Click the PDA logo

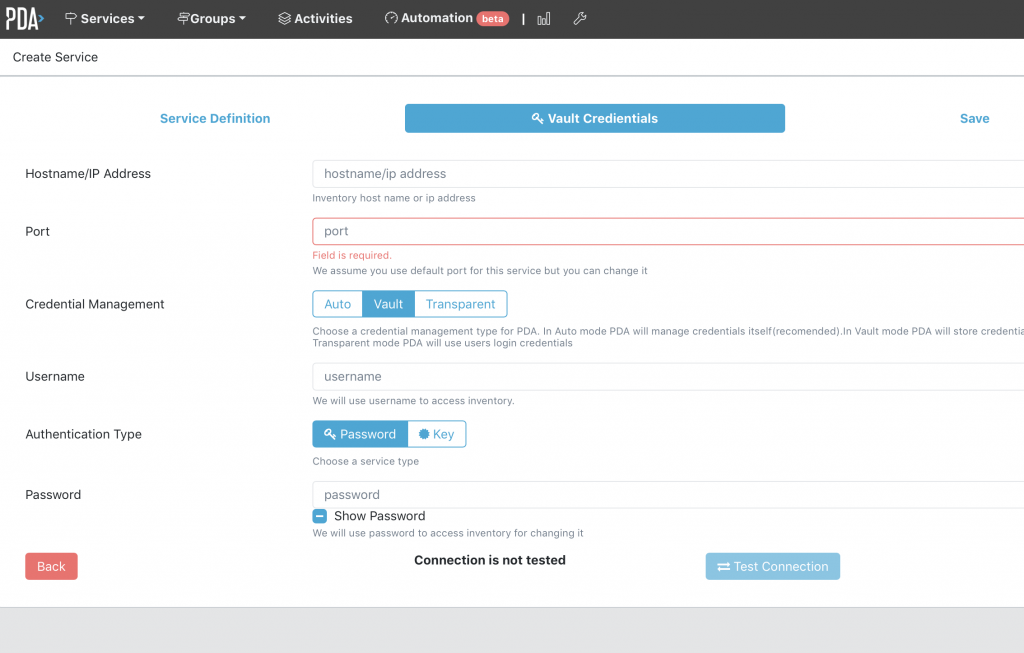[24, 19]
